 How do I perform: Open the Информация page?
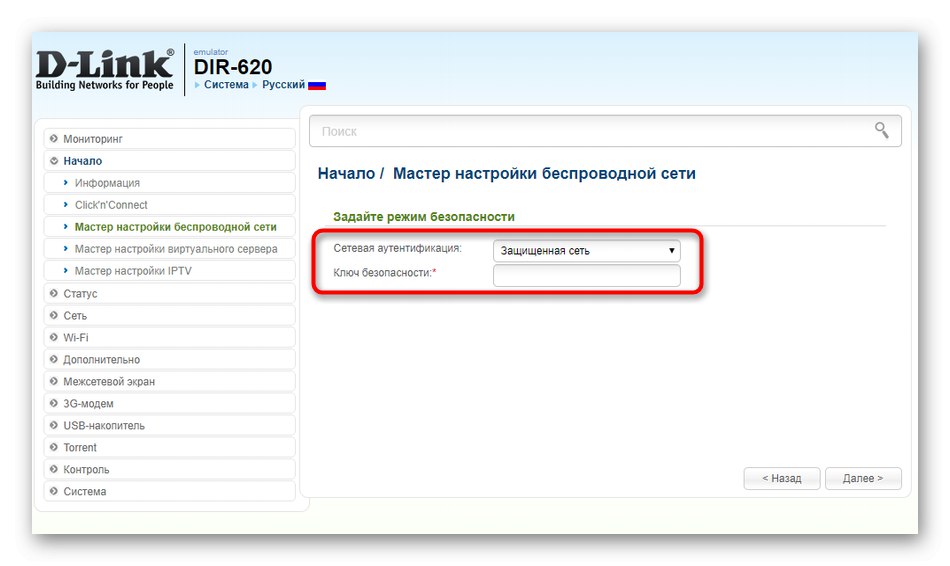tap(170, 182)
